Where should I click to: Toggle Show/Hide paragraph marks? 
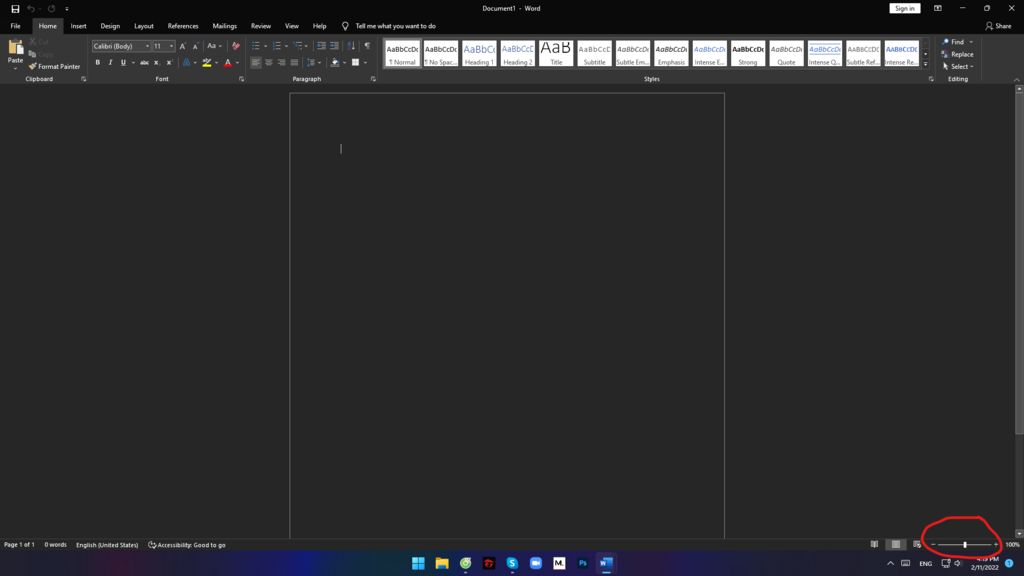click(x=367, y=46)
